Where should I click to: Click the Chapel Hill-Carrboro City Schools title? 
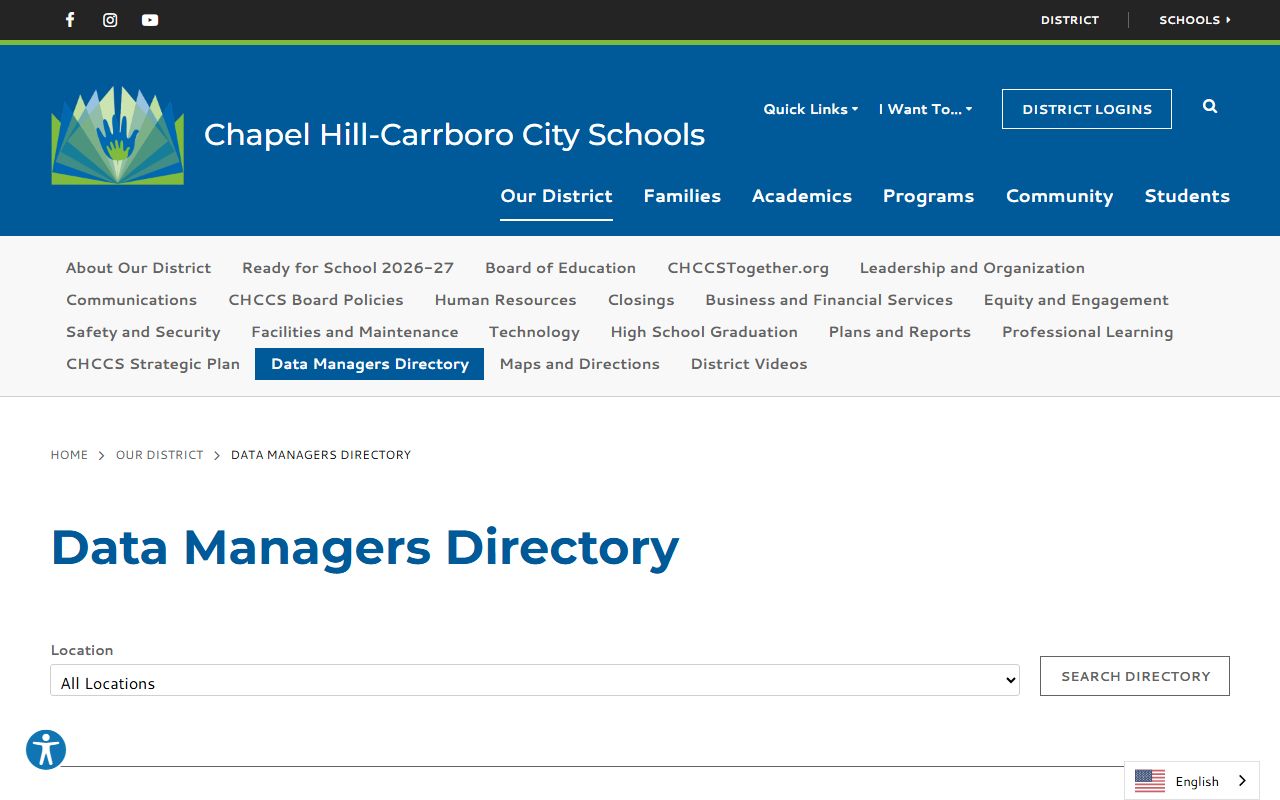454,135
